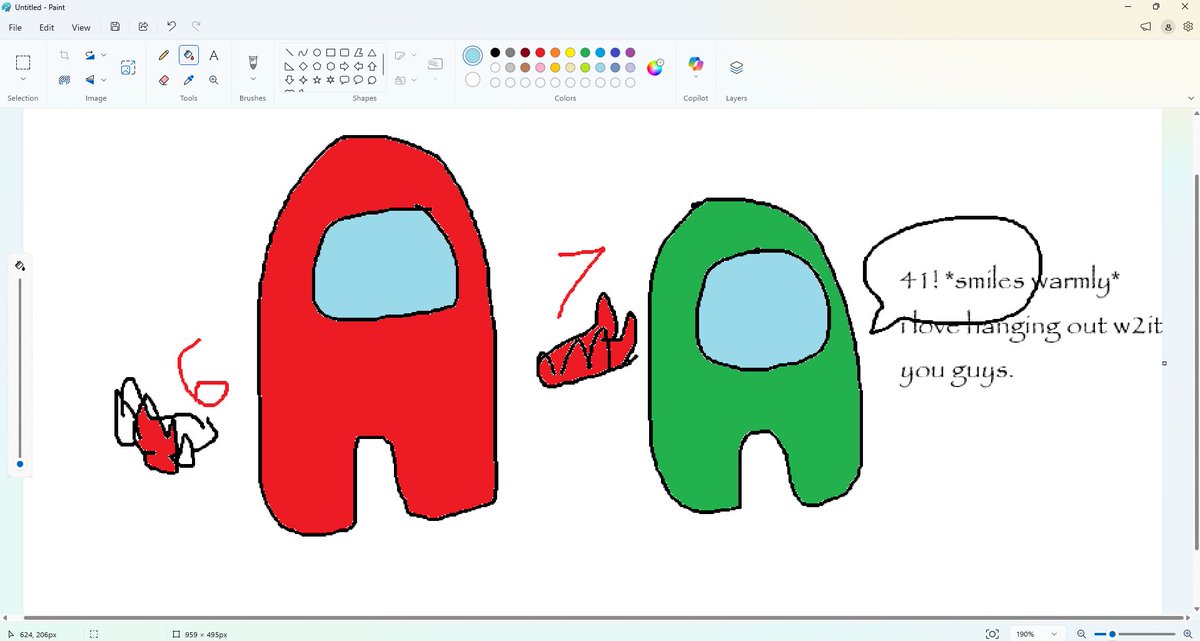1200x641 pixels.
Task: Click the profile account icon
Action: [1167, 27]
